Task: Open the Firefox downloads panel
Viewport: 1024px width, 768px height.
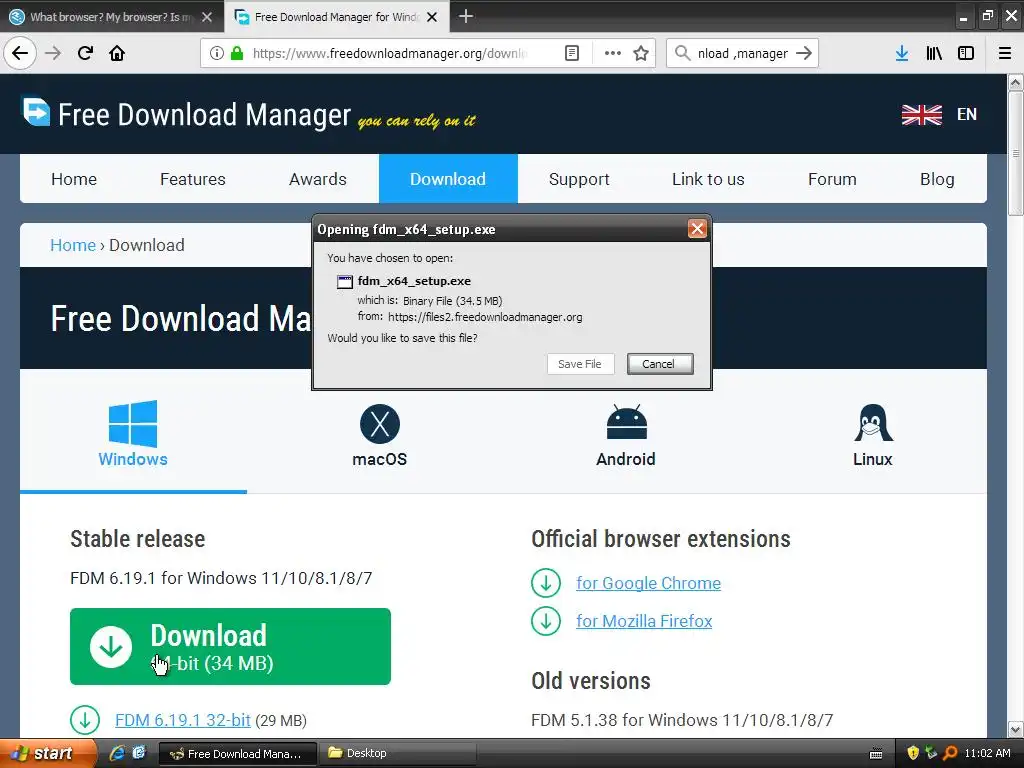Action: tap(902, 54)
